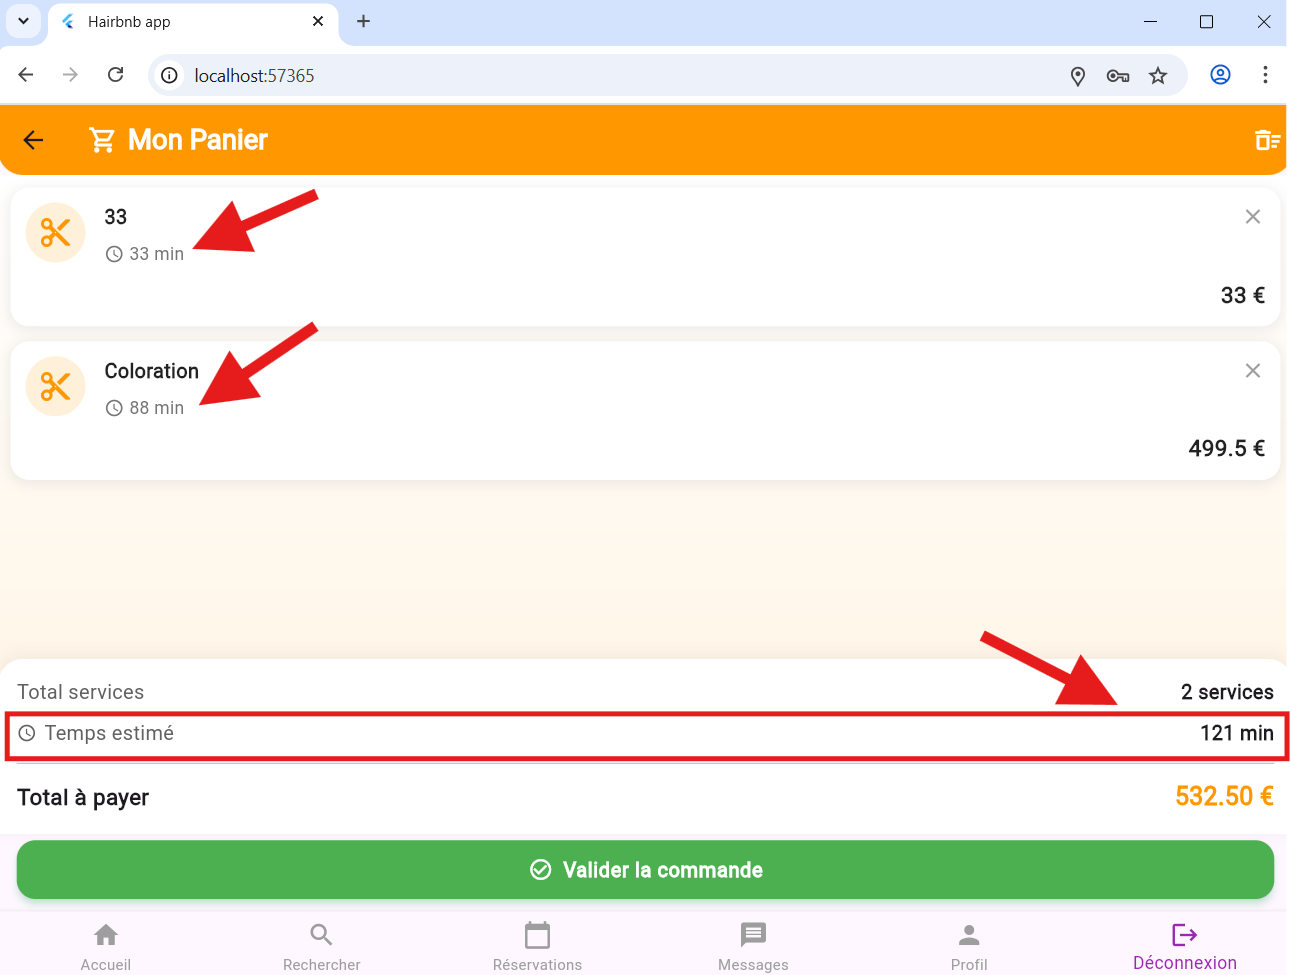Switch to the Messages tab
This screenshot has width=1290, height=975.
click(753, 946)
